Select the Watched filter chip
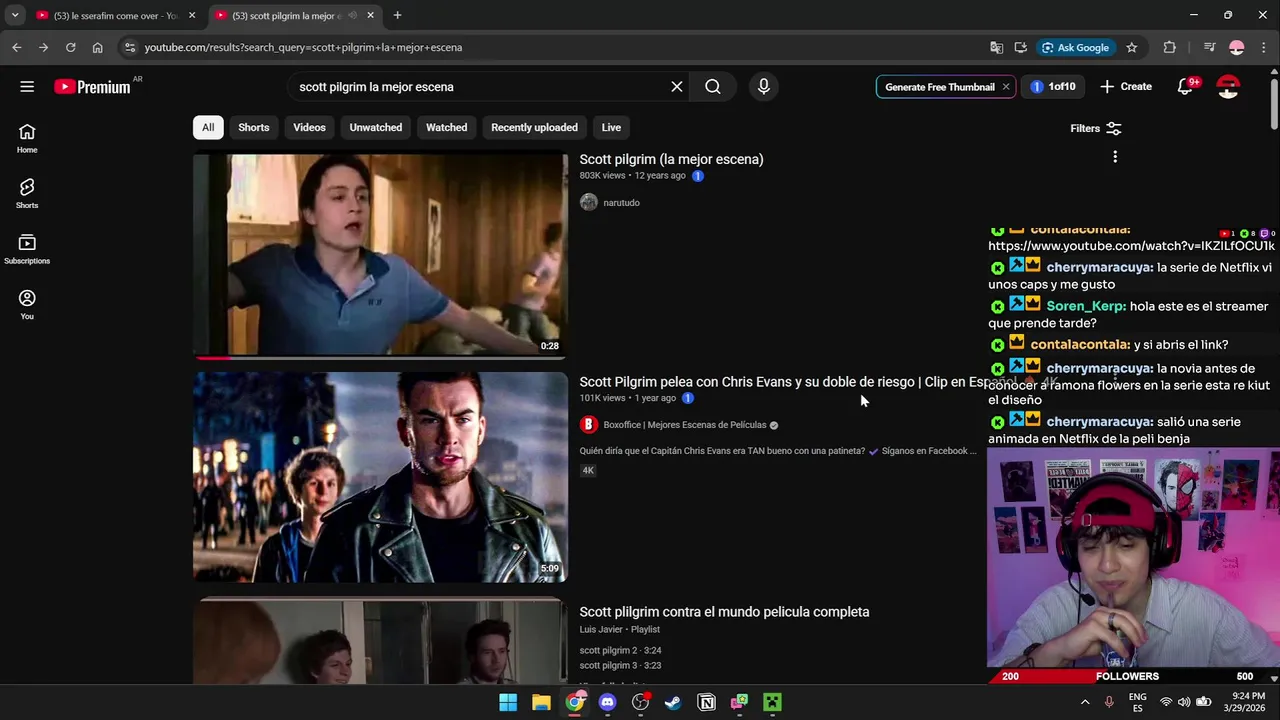Image resolution: width=1280 pixels, height=720 pixels. tap(447, 127)
